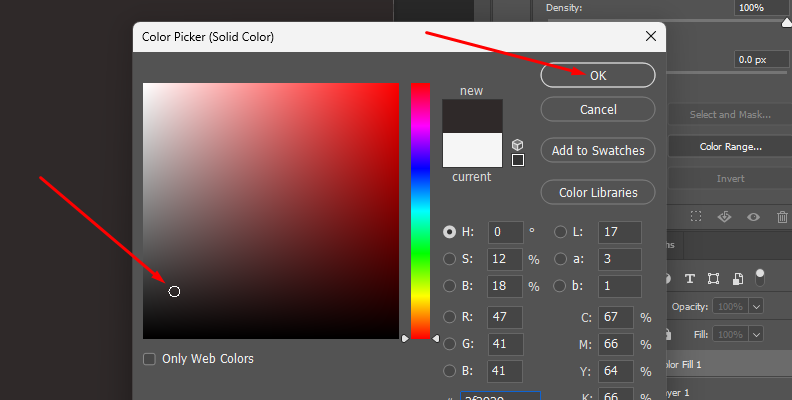This screenshot has width=792, height=400.
Task: Open the Fill dropdown arrow
Action: [756, 334]
